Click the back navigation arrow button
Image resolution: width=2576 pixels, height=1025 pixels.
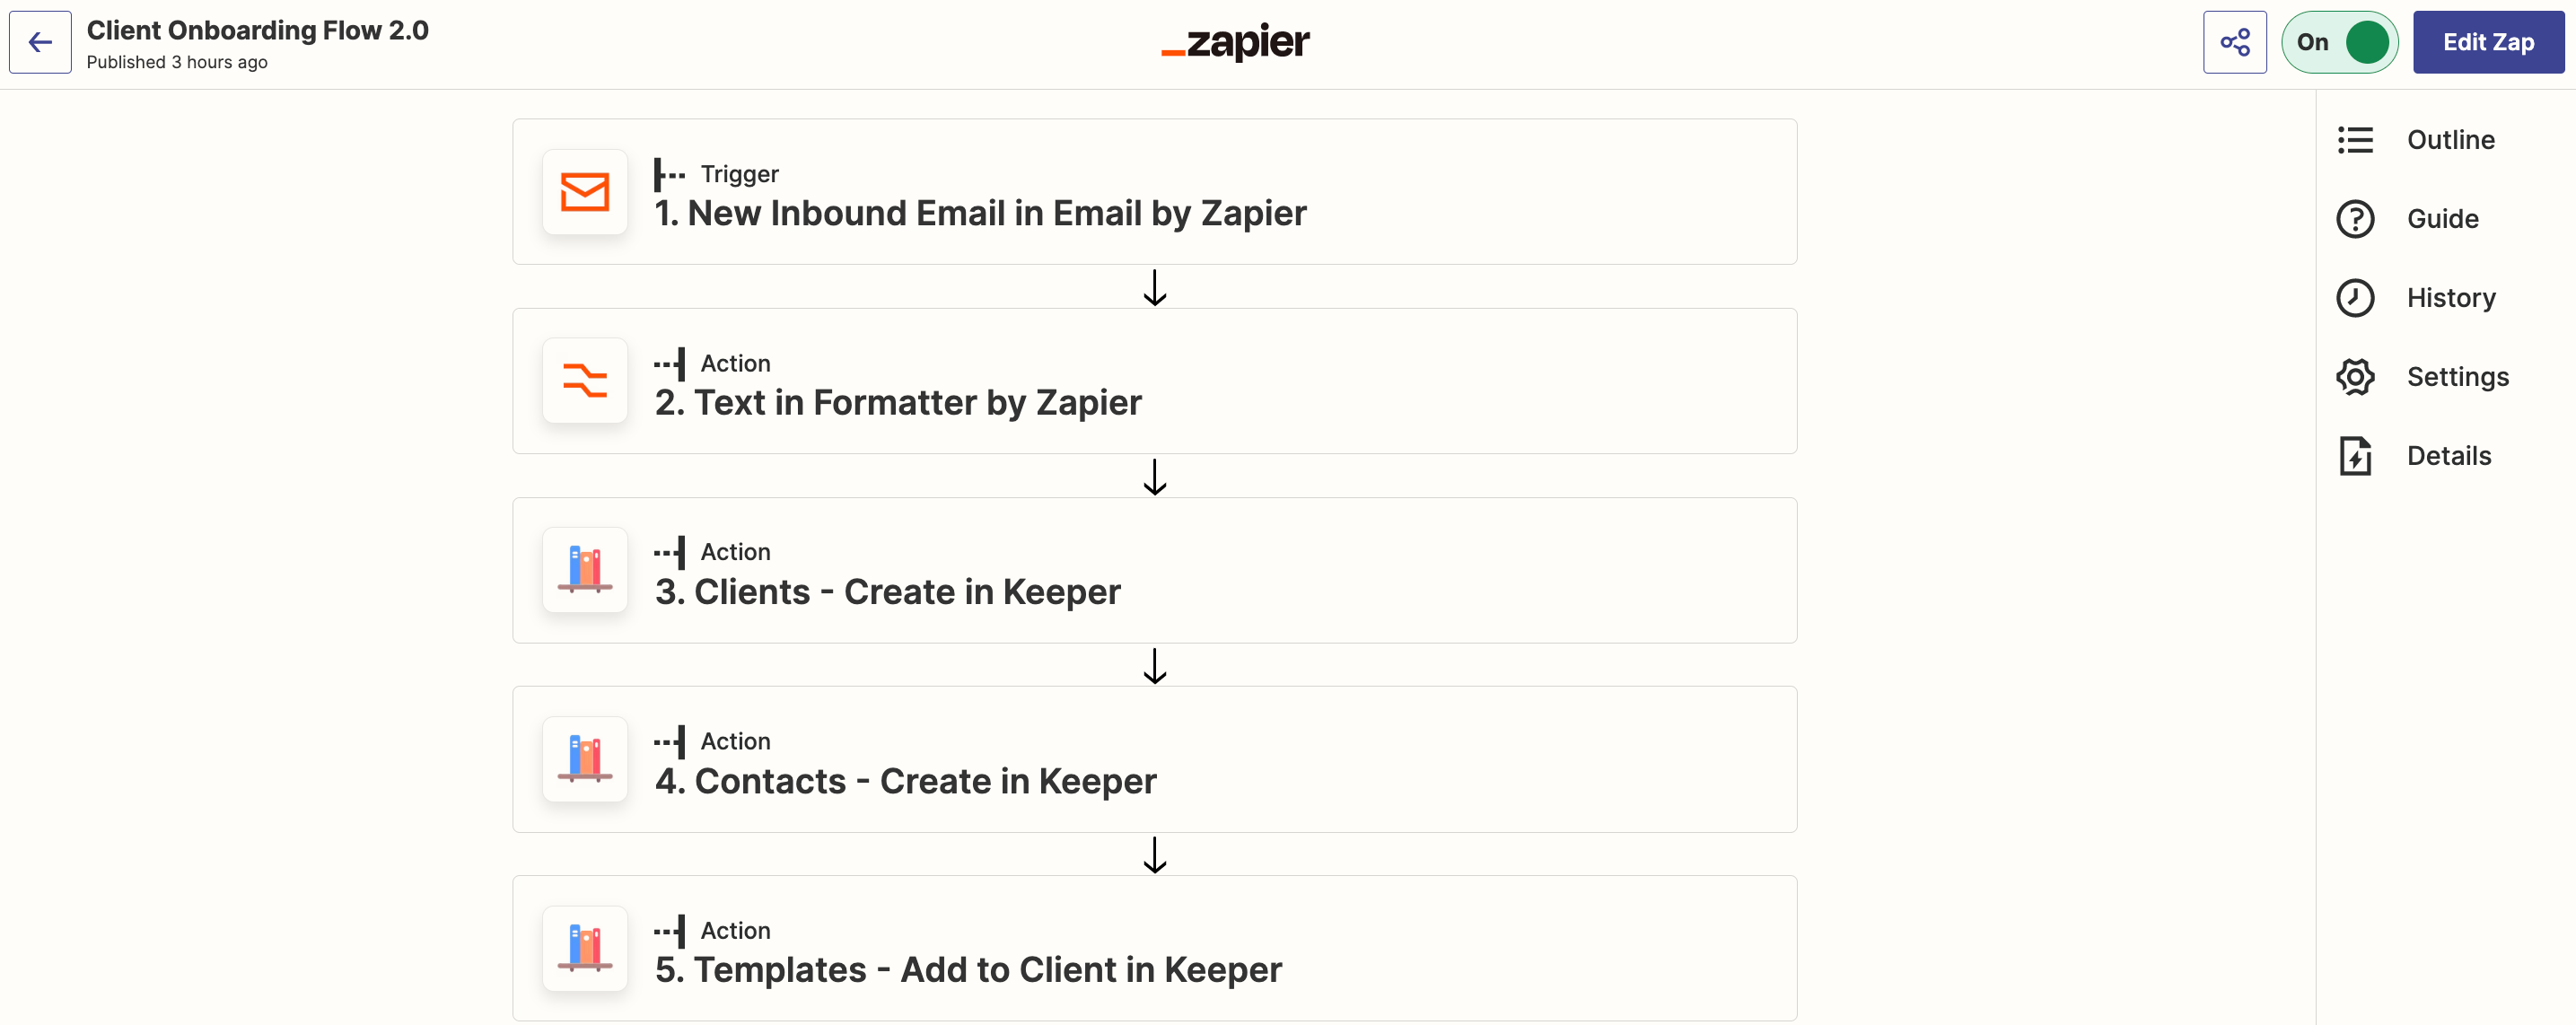(x=43, y=43)
